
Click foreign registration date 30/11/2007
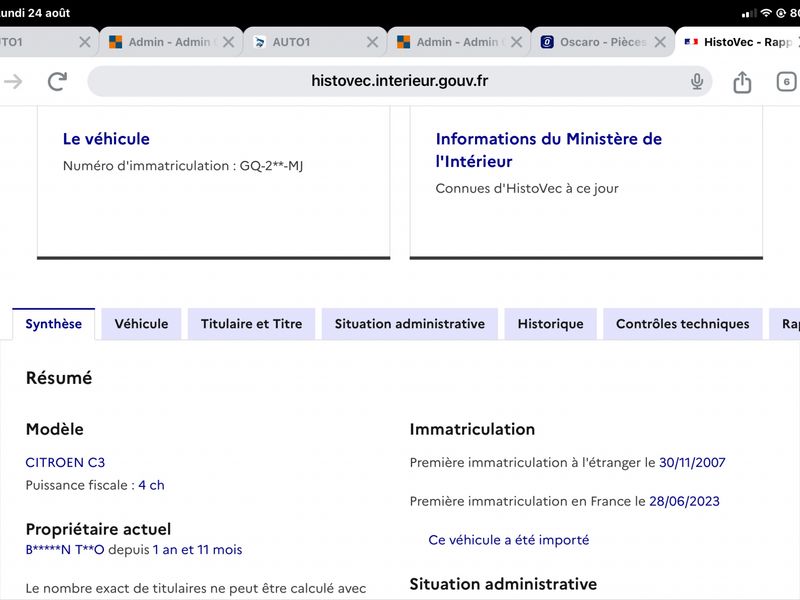(x=692, y=462)
